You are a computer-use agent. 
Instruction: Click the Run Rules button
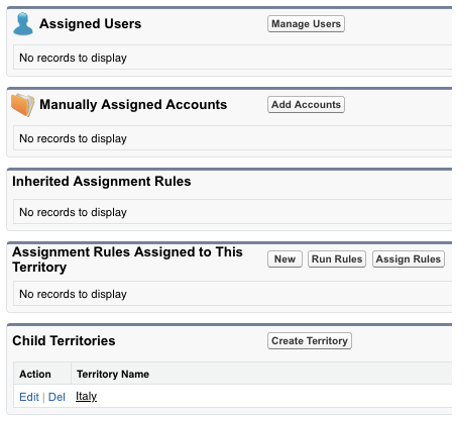pyautogui.click(x=337, y=259)
